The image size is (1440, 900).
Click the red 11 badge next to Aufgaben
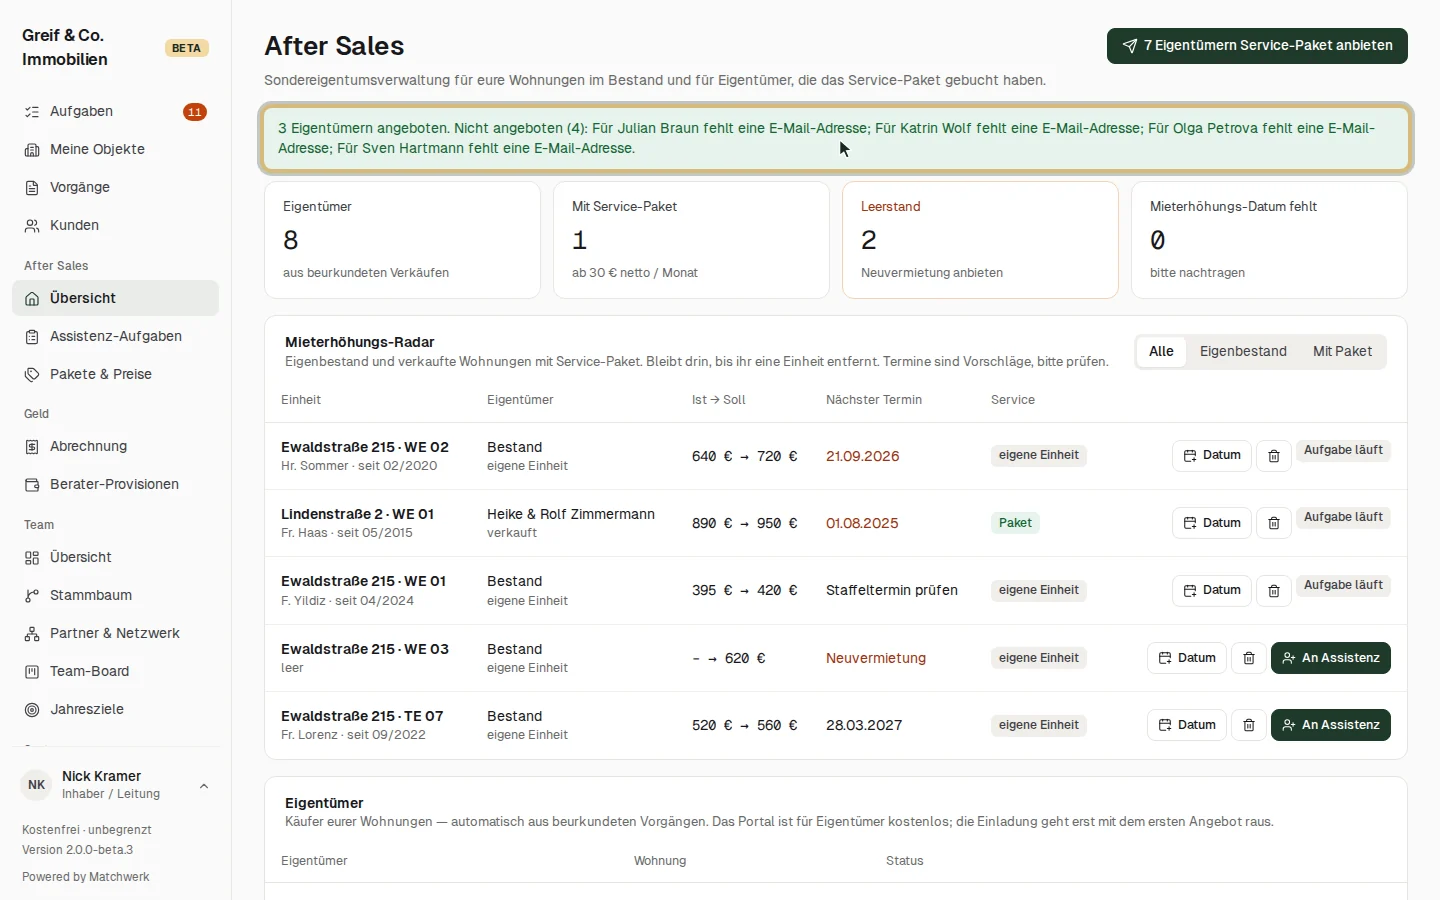(195, 112)
